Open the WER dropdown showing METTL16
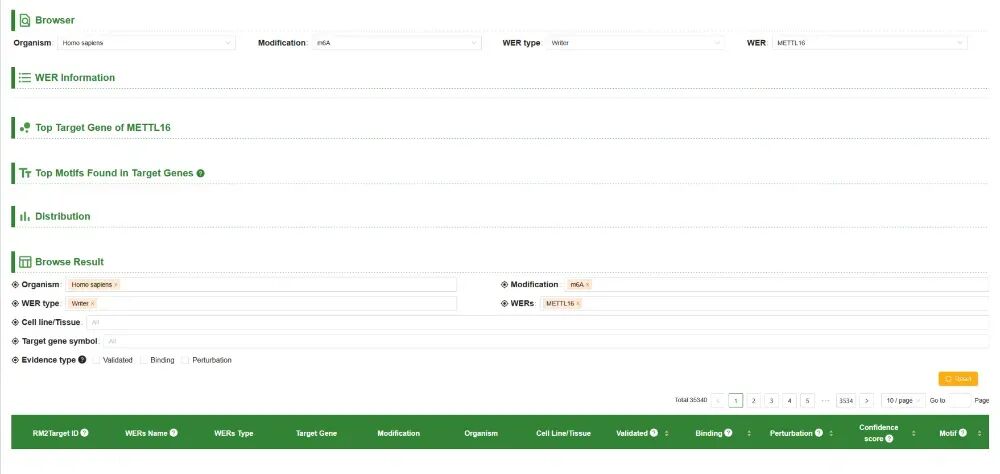The width and height of the screenshot is (1000, 474). pyautogui.click(x=870, y=43)
